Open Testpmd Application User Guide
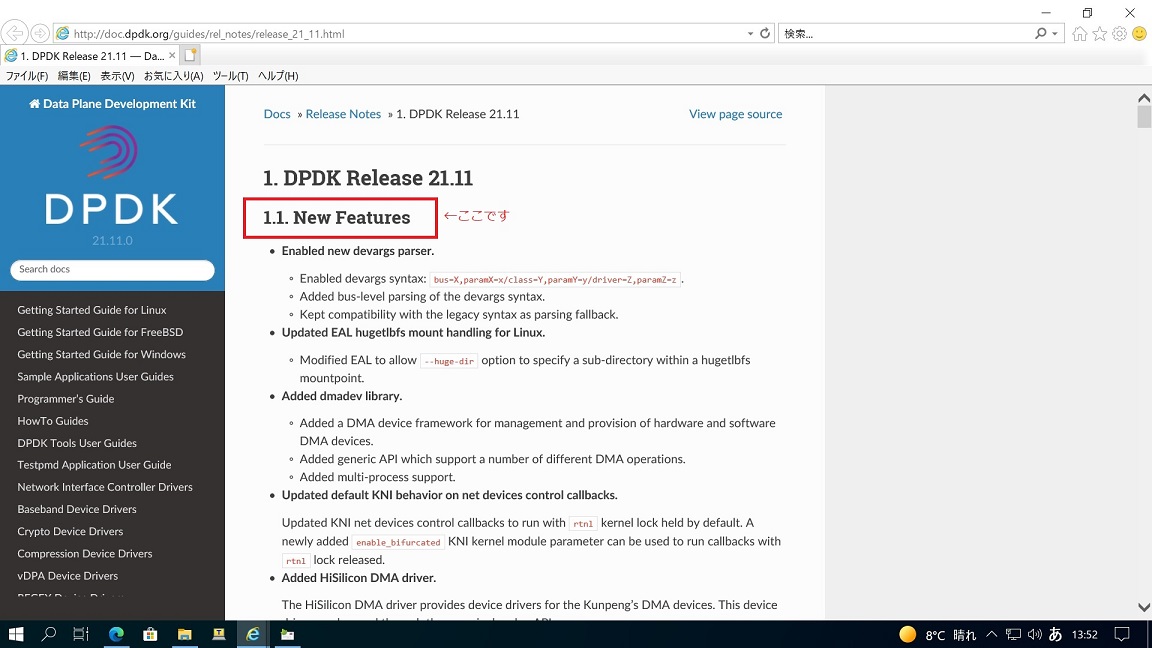The image size is (1152, 648). 94,465
